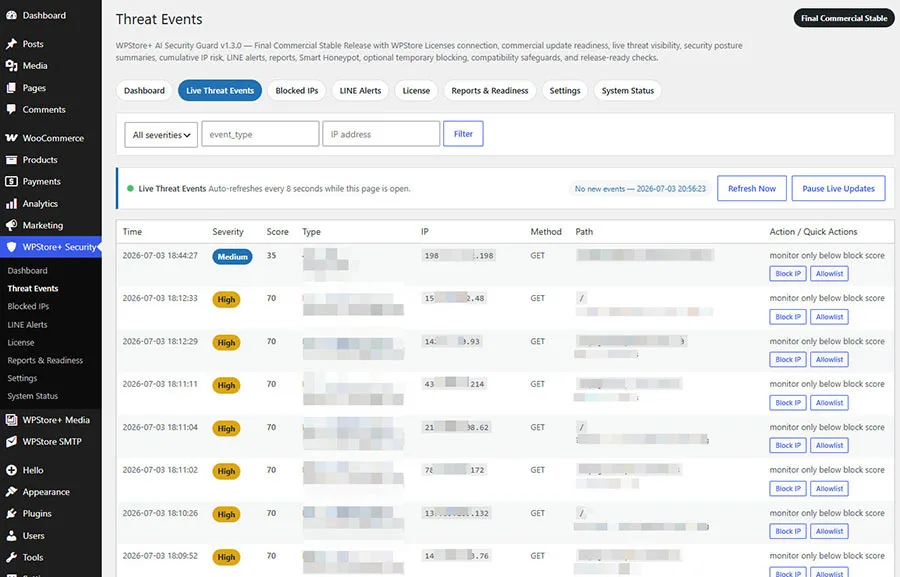Click the Marketing megaphone icon
The width and height of the screenshot is (900, 577).
(11, 225)
